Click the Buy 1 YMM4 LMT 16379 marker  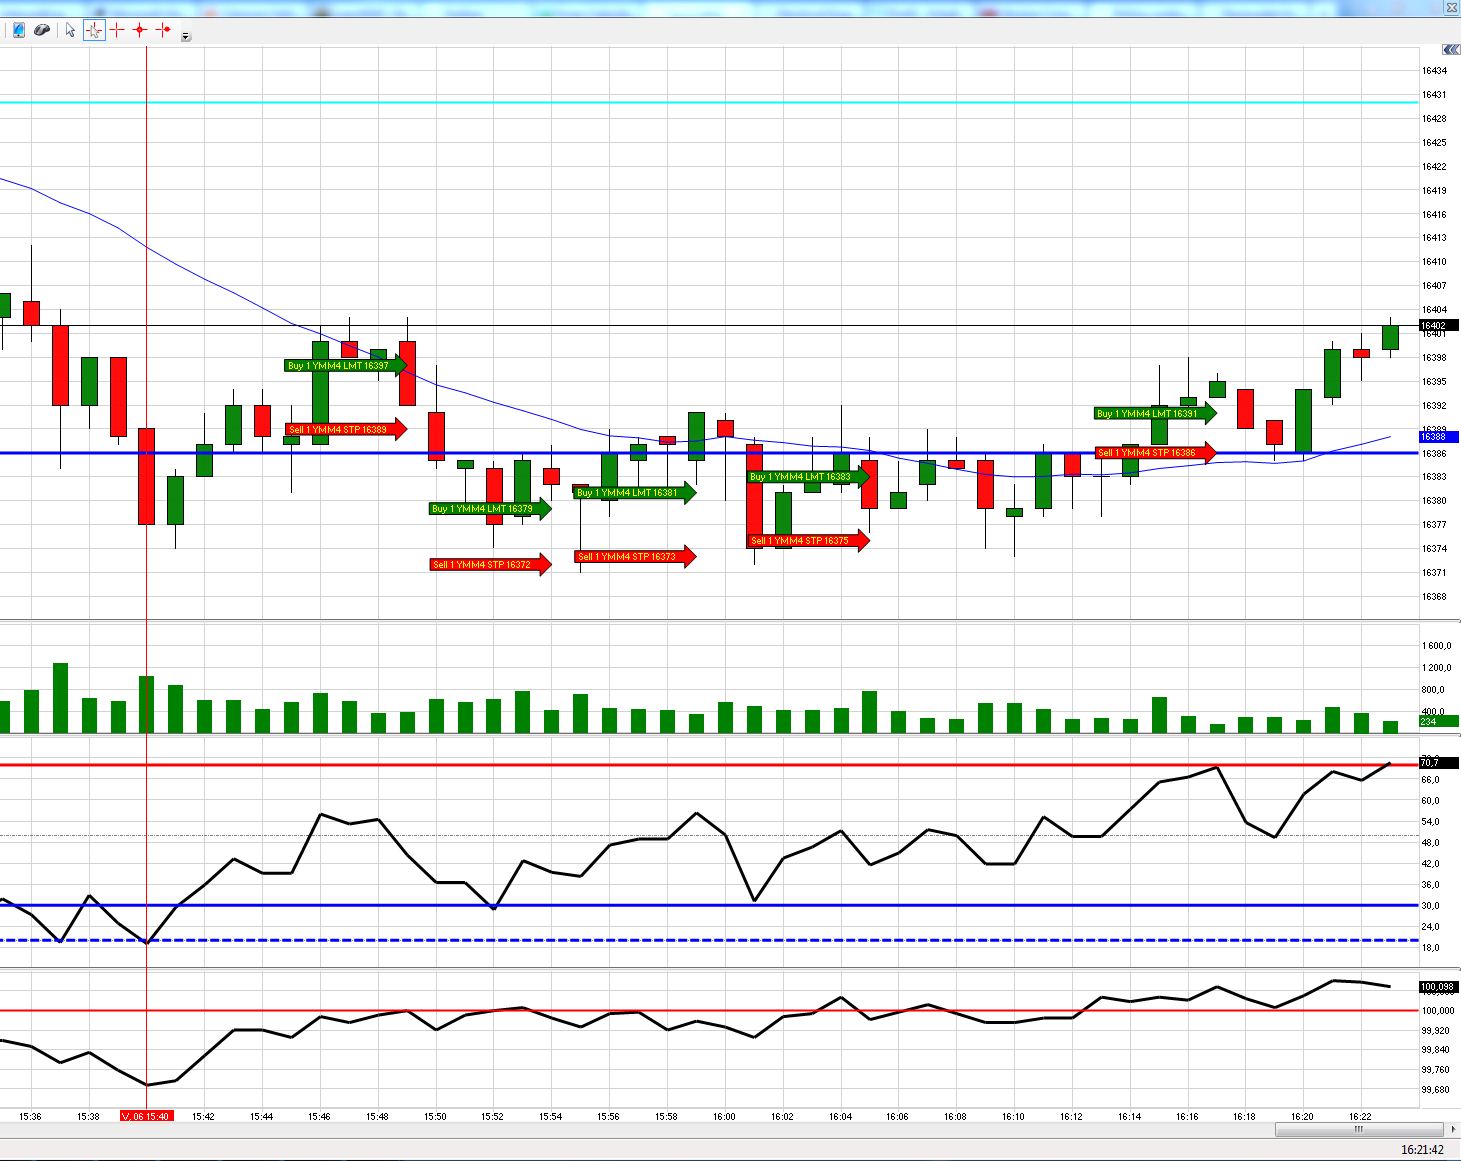tap(491, 509)
